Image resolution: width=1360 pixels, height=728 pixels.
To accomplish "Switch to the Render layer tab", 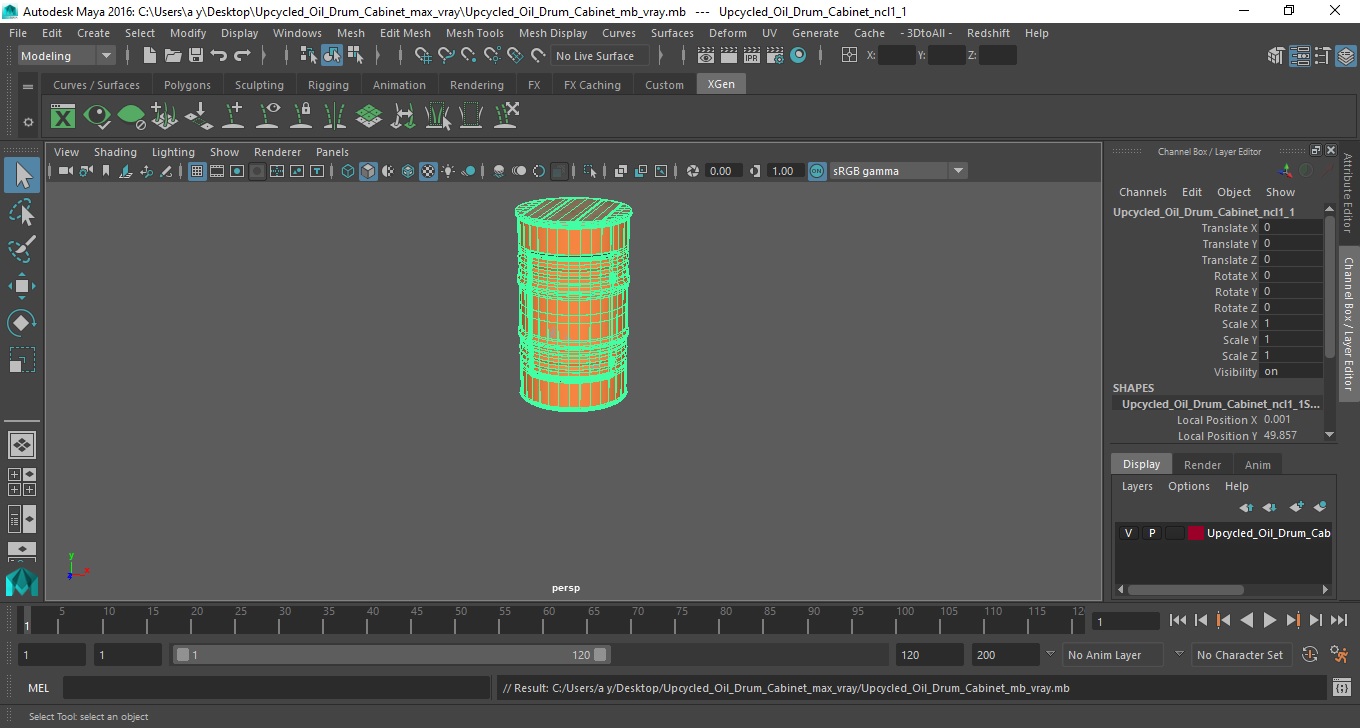I will click(x=1202, y=465).
